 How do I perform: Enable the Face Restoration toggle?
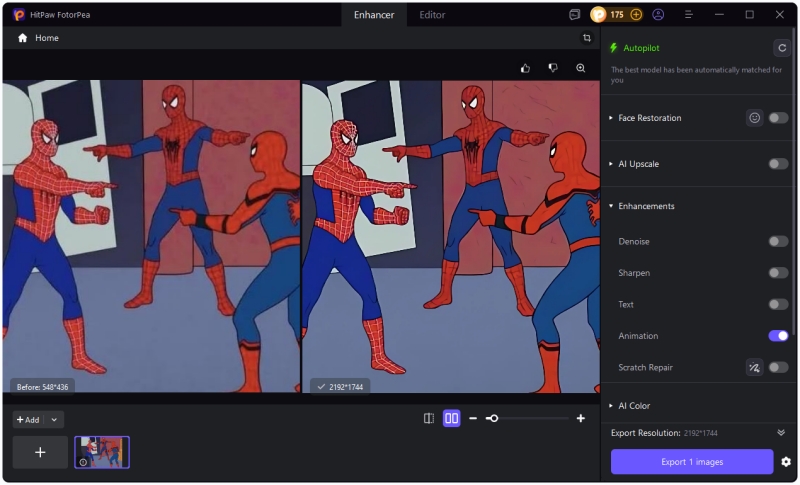pos(779,118)
